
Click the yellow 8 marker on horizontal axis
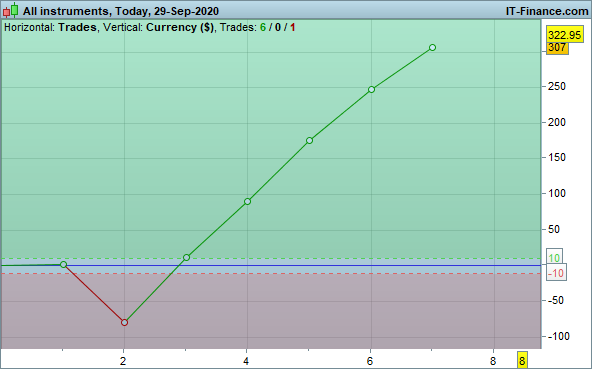click(522, 361)
